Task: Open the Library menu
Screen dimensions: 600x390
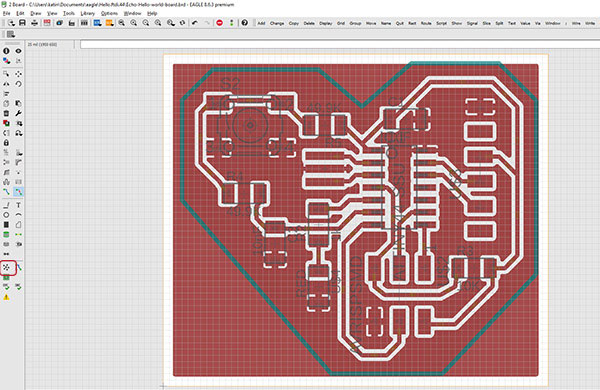Action: 88,13
